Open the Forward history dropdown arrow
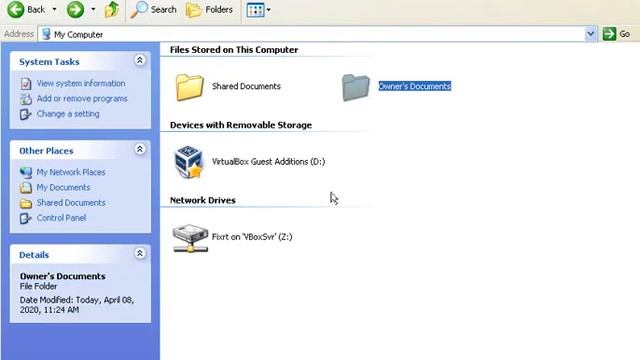 [x=93, y=9]
